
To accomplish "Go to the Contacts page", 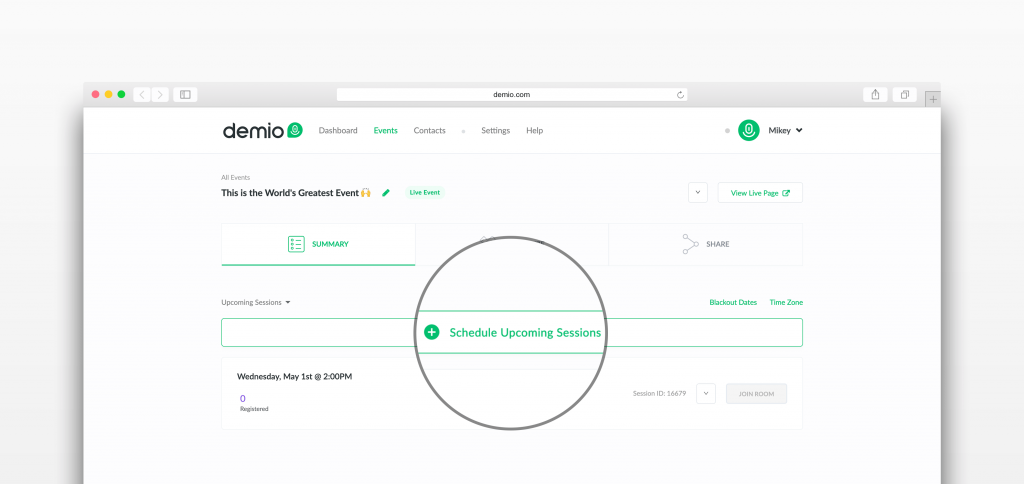I will [429, 131].
